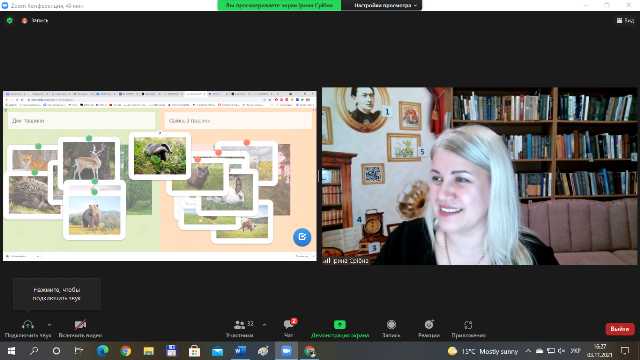Open the weather widget showing Mostly sunny
The width and height of the screenshot is (640, 360).
click(483, 351)
